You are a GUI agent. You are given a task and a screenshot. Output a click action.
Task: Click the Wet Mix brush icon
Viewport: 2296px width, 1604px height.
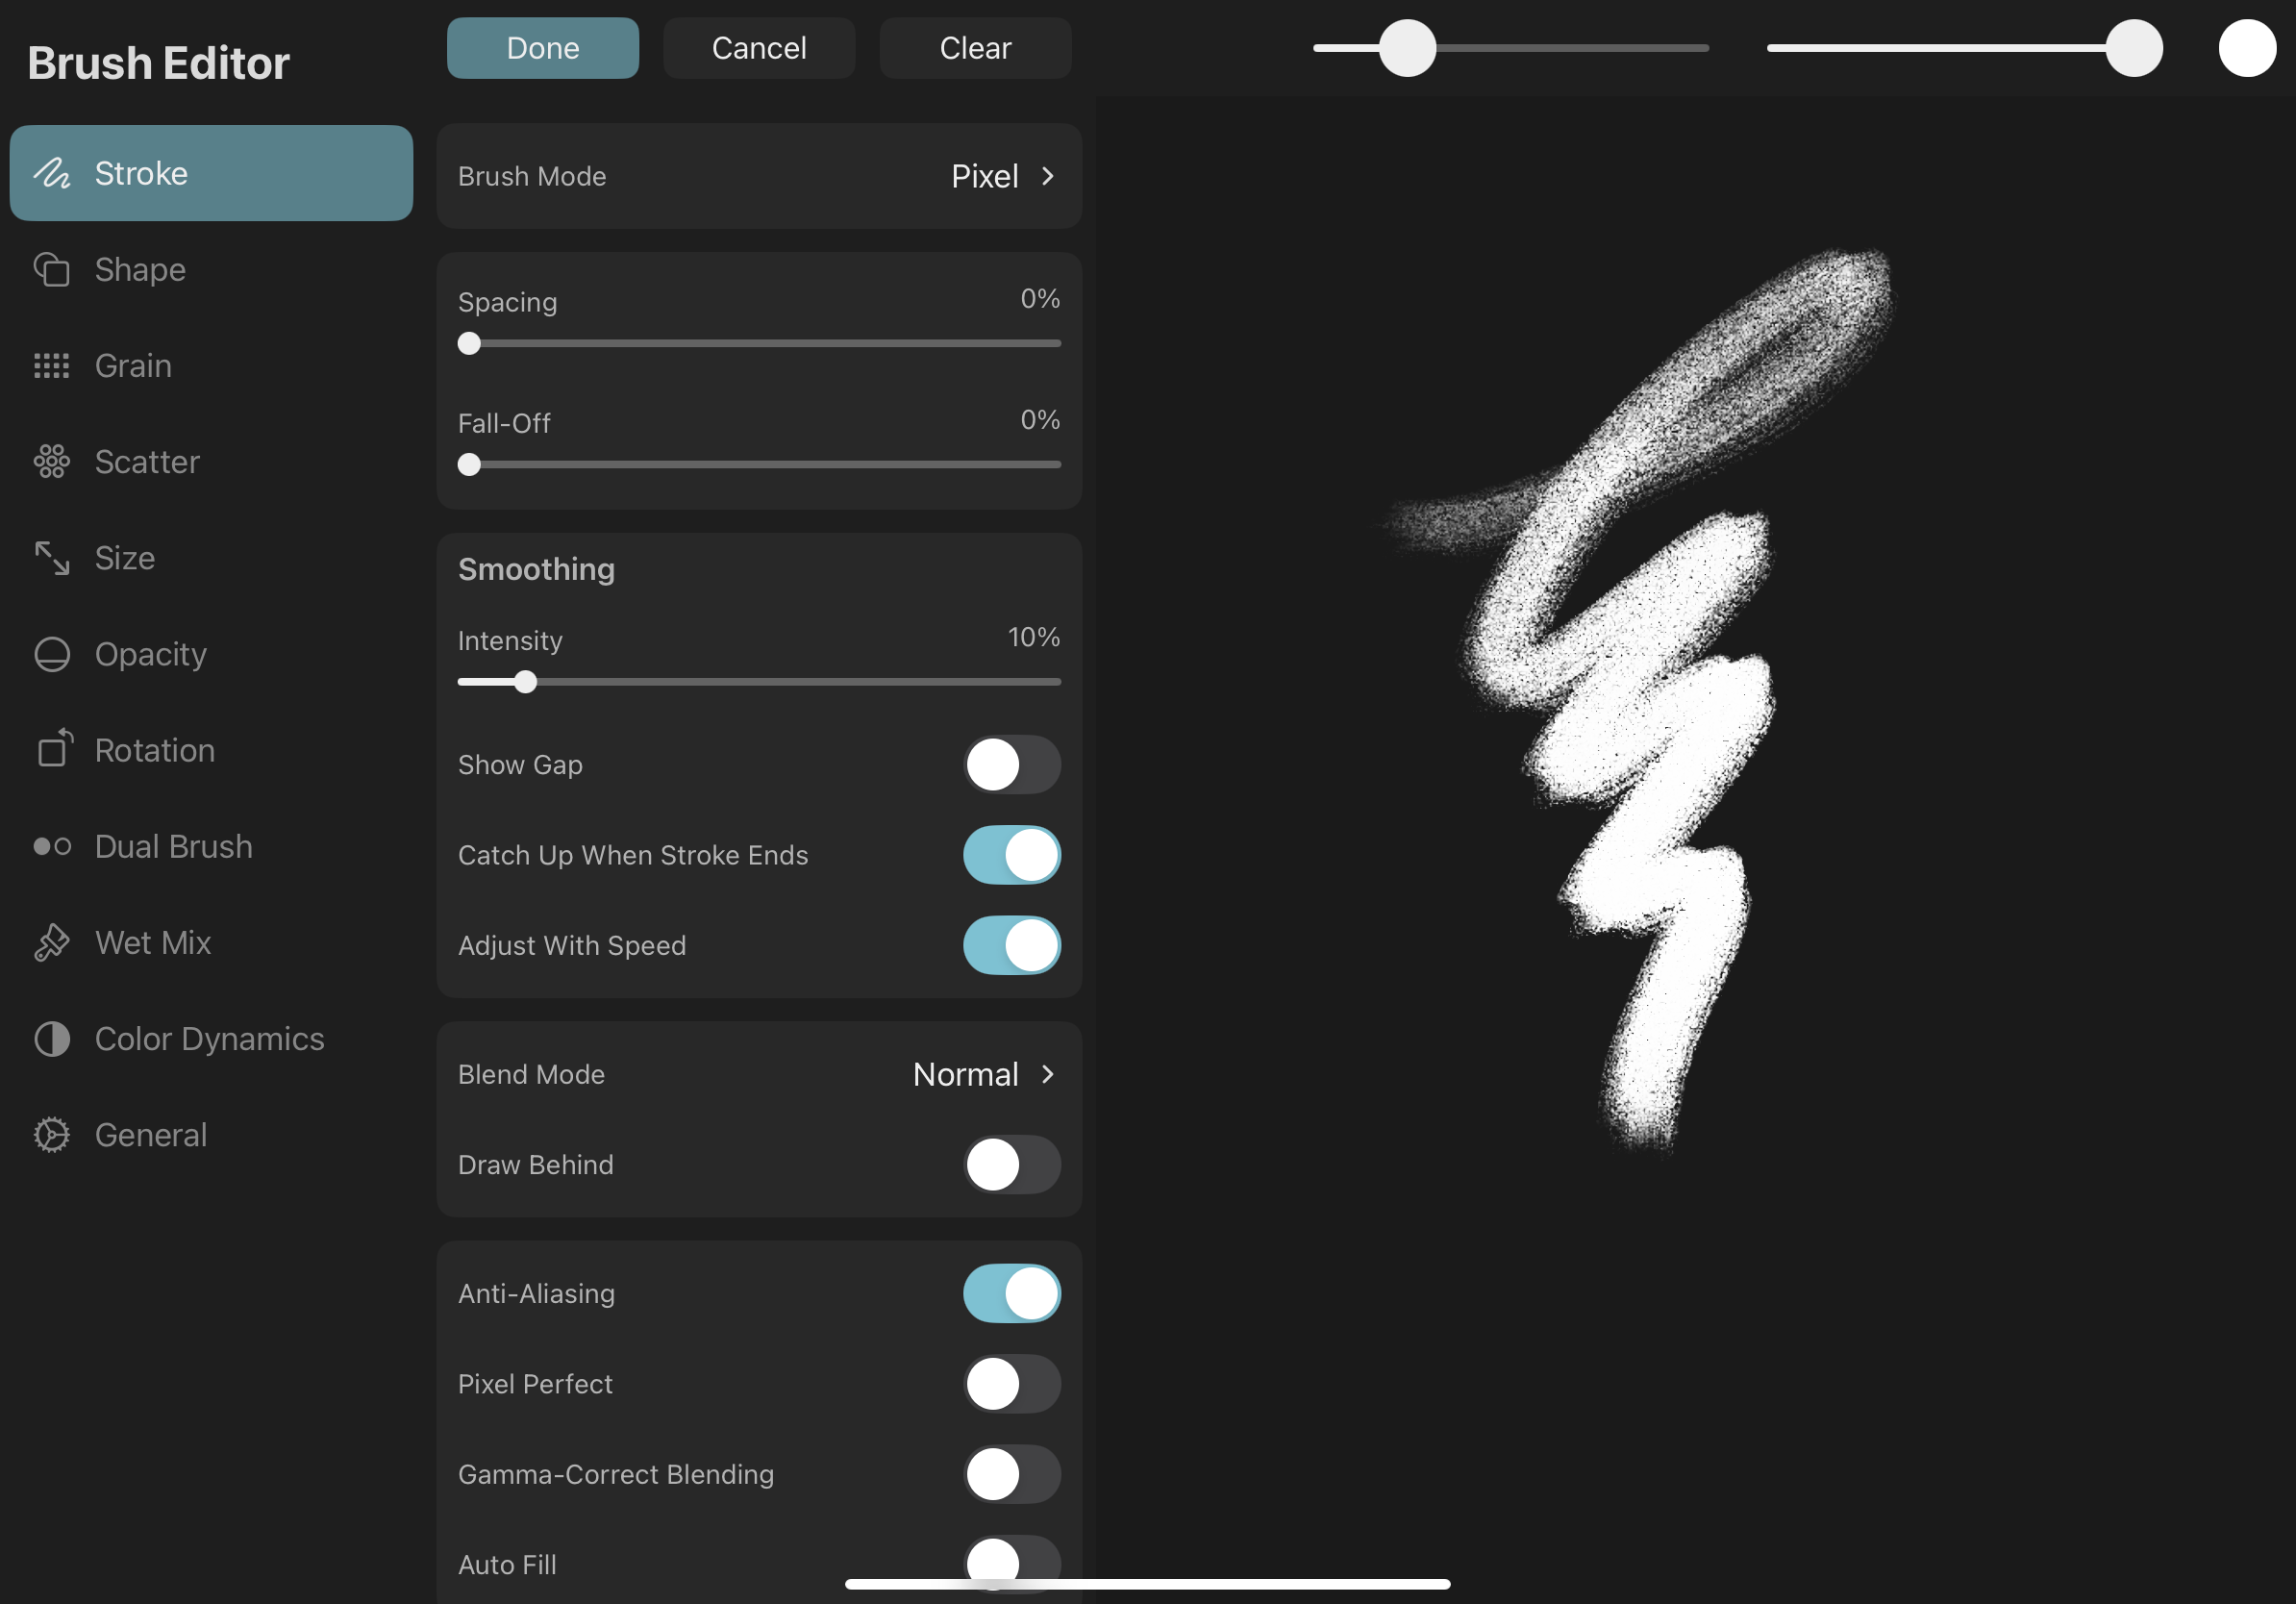click(52, 942)
